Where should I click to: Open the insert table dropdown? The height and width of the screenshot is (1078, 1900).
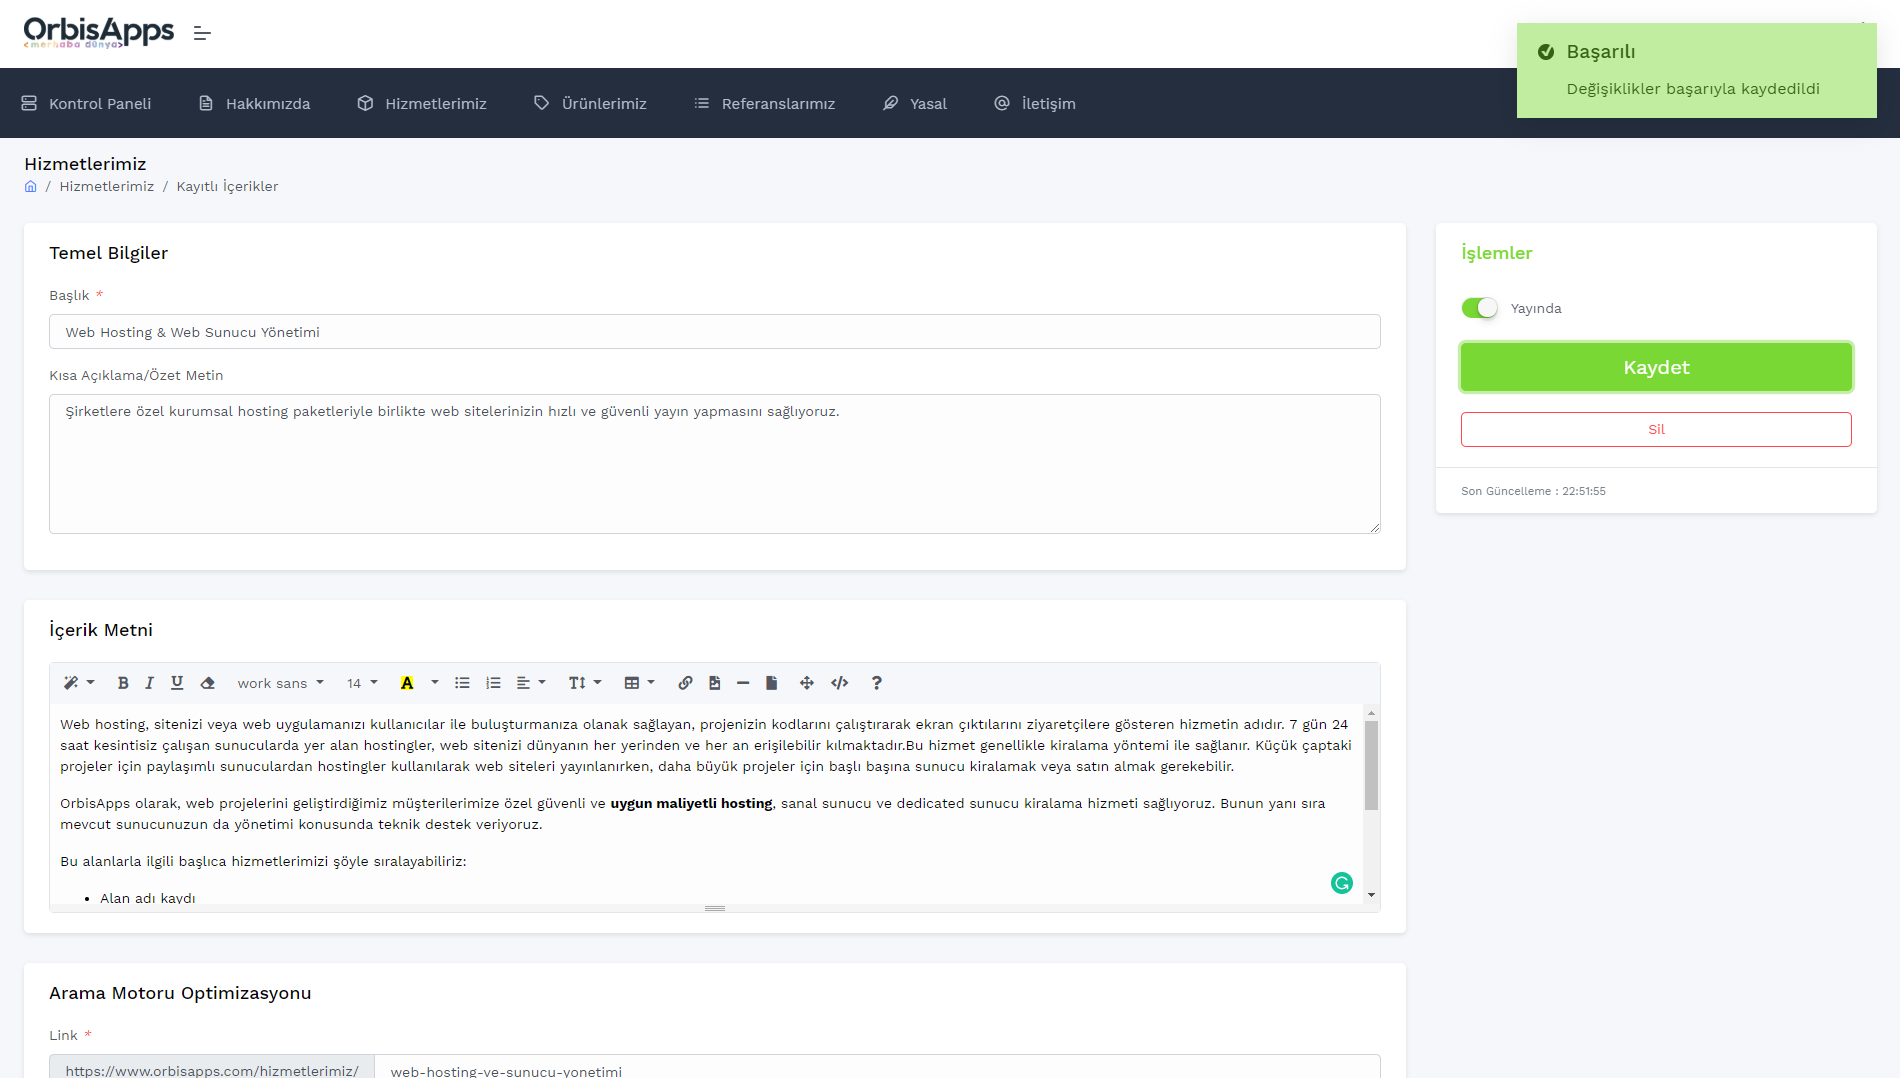pos(639,683)
